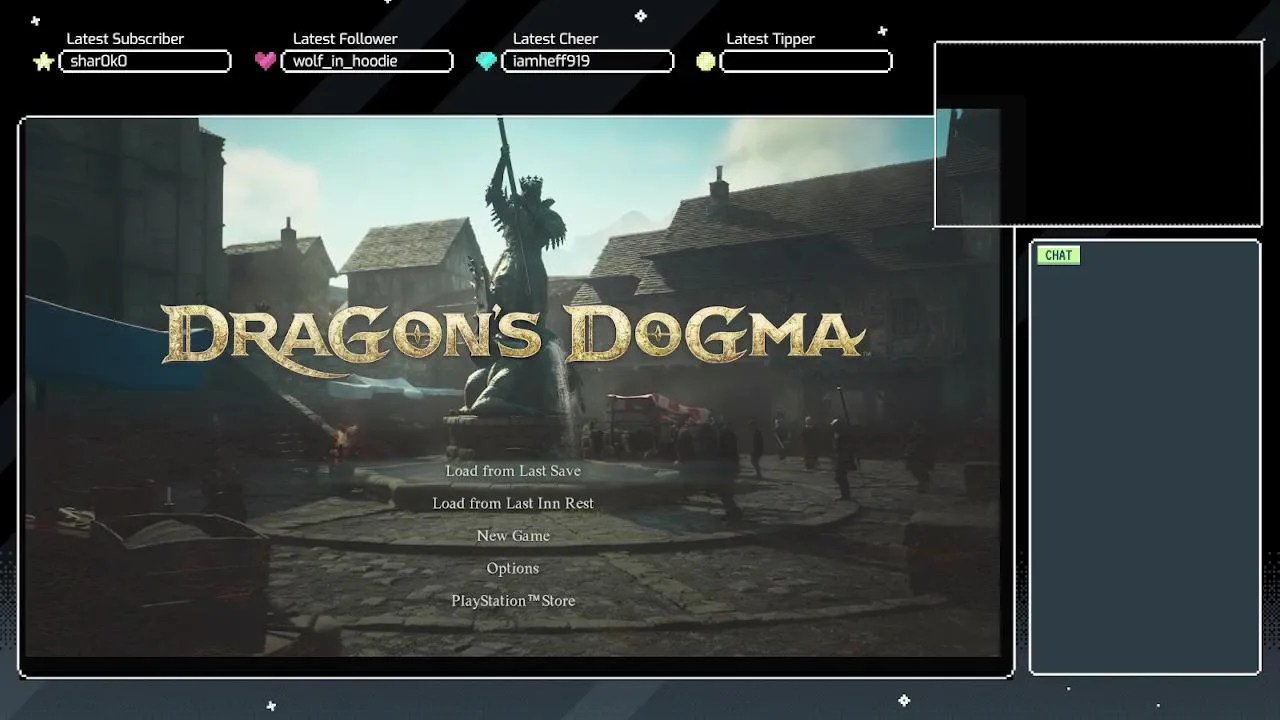
Task: Click the black webcam frame
Action: (1098, 134)
